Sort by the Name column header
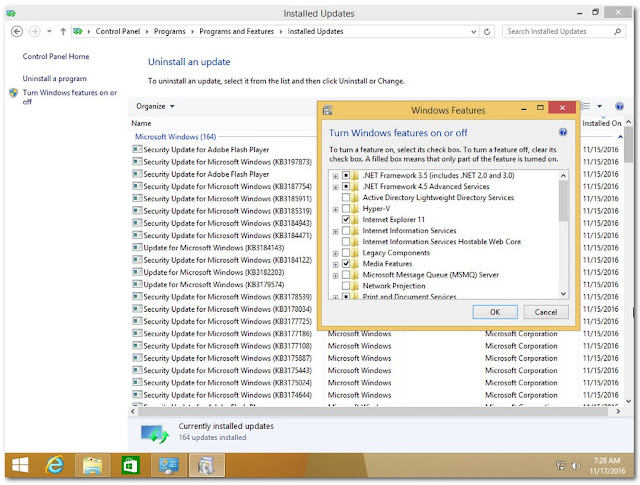Screen dimensions: 640x485 (x=141, y=123)
